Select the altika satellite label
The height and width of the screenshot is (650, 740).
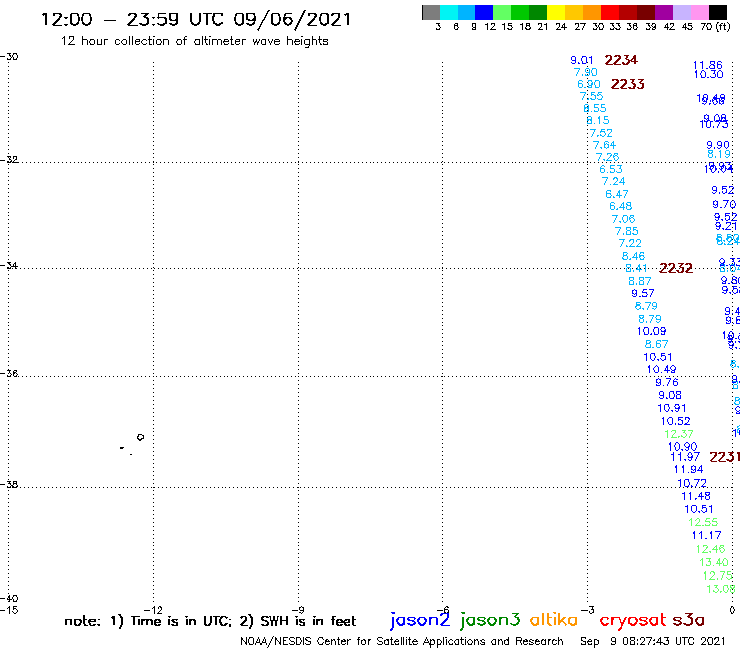554,619
